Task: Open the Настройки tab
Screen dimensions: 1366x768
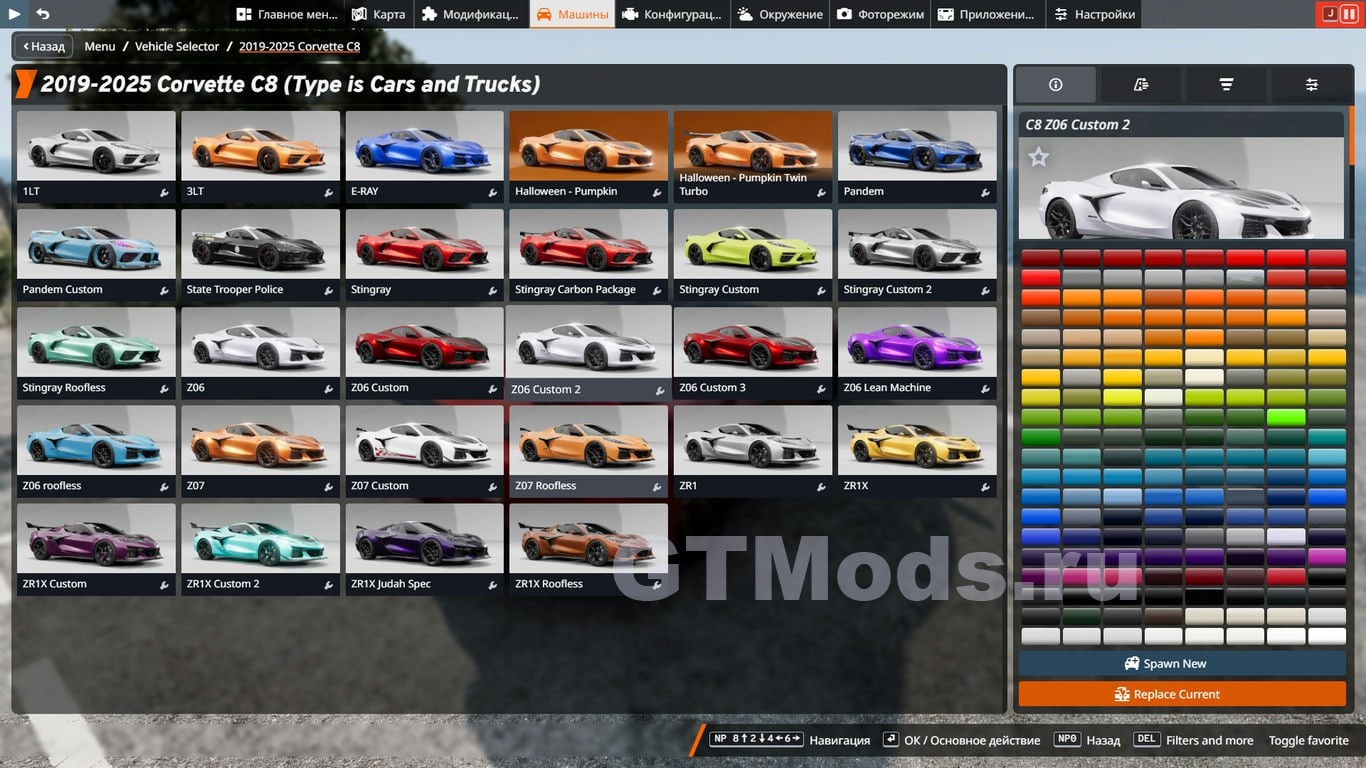Action: [x=1093, y=14]
